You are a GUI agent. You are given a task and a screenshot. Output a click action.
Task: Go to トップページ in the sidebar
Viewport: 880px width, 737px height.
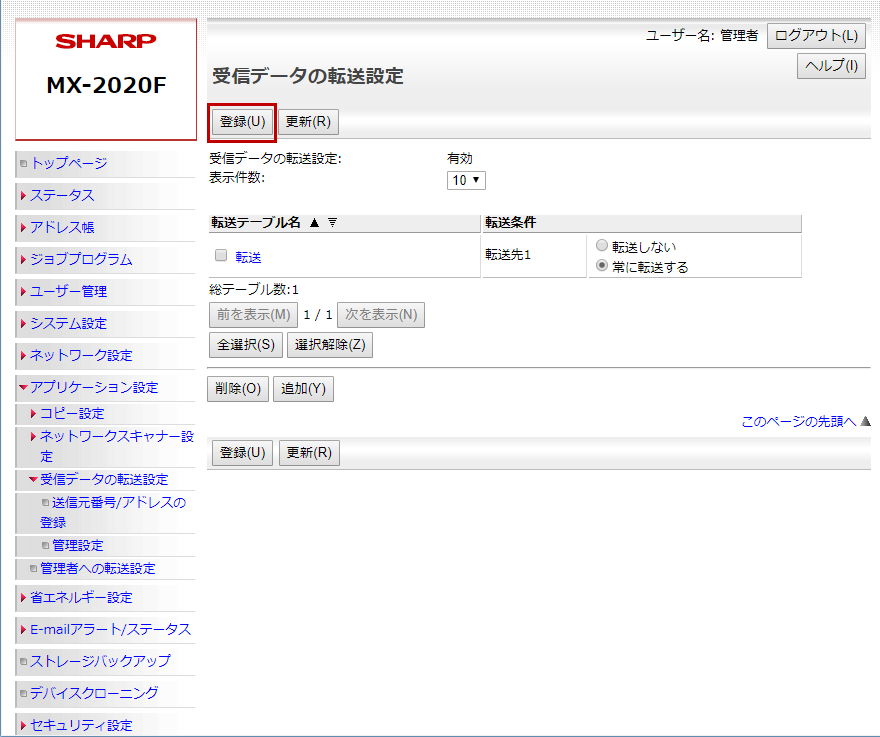(x=68, y=163)
